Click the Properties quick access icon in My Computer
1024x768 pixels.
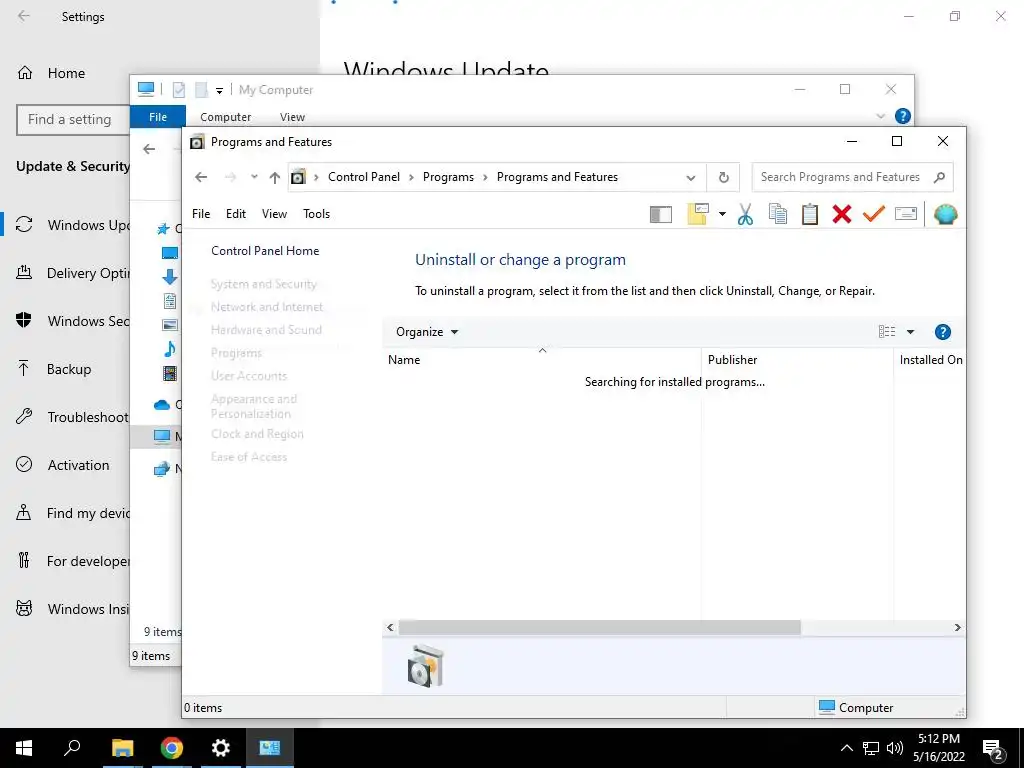[x=178, y=89]
